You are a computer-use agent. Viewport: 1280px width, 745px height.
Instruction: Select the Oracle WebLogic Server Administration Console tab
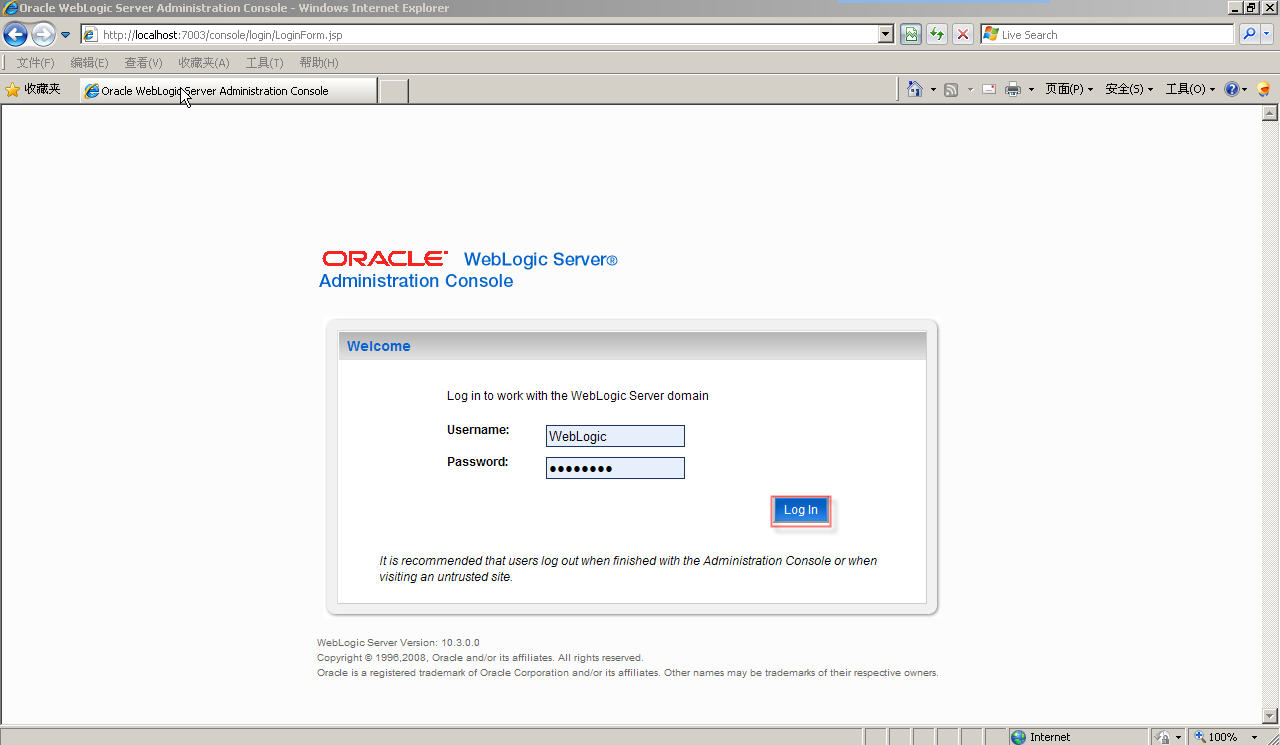(x=228, y=91)
